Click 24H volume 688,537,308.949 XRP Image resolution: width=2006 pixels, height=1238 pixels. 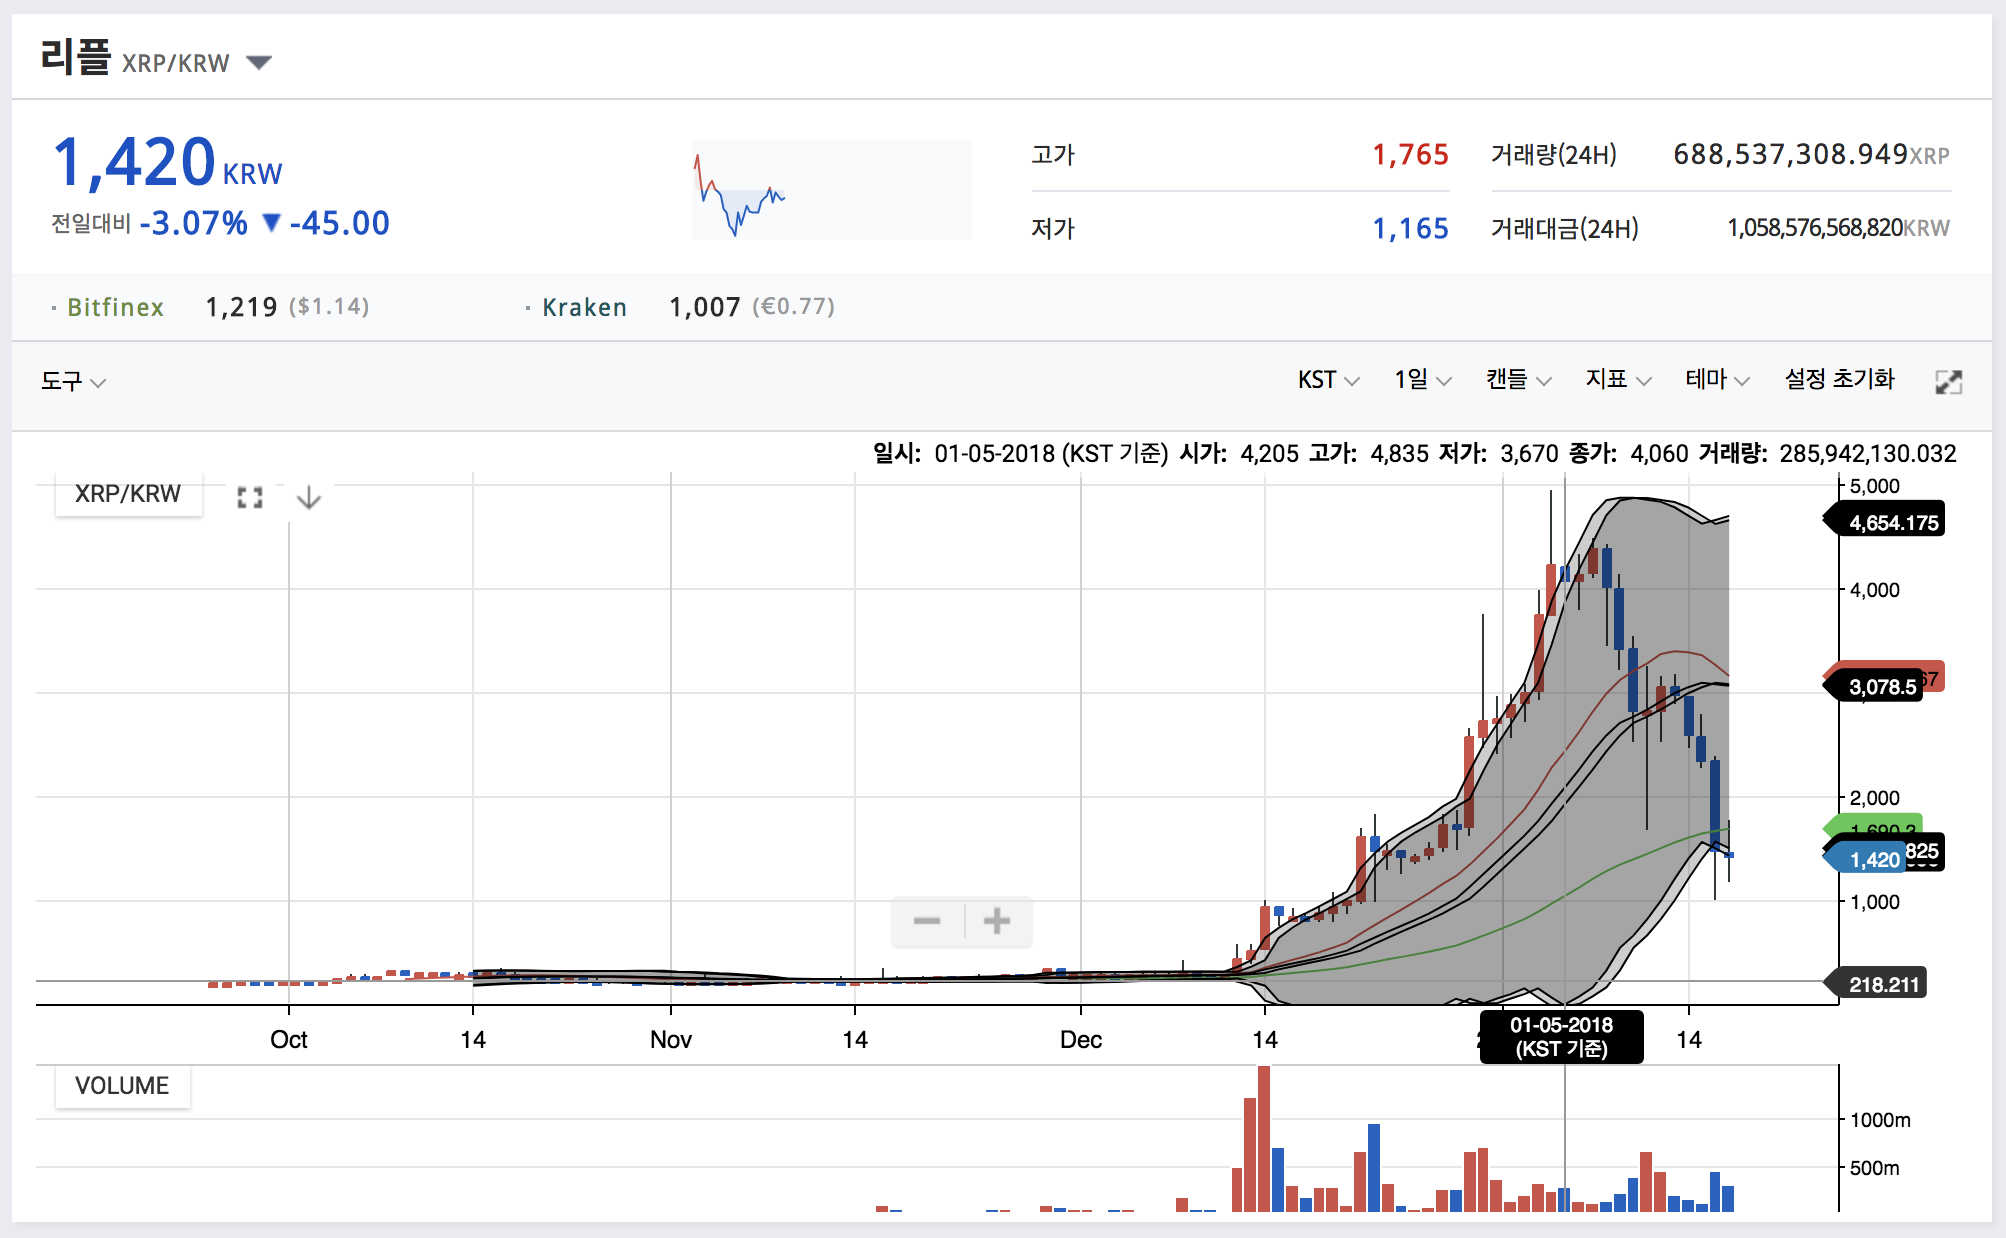coord(1811,155)
